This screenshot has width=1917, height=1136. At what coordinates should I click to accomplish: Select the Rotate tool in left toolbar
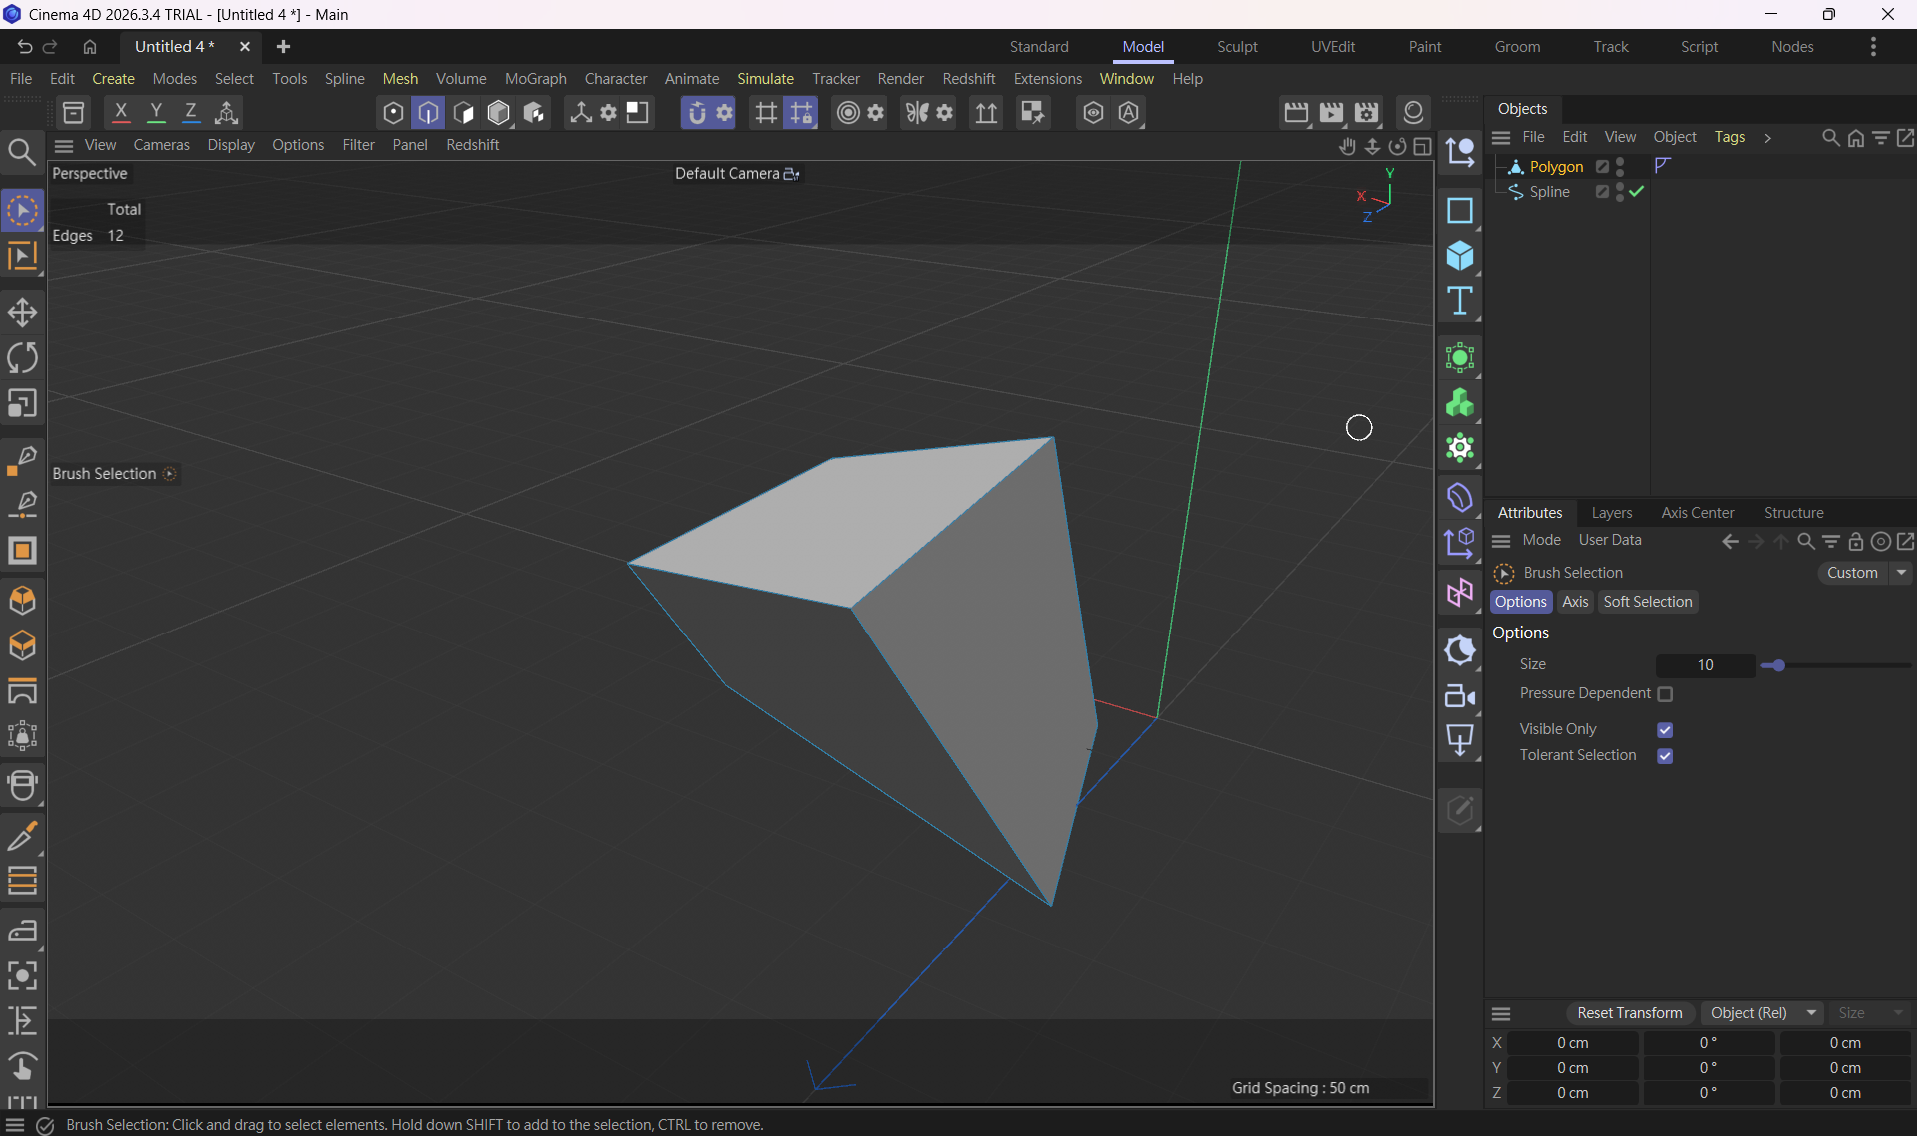pos(22,358)
